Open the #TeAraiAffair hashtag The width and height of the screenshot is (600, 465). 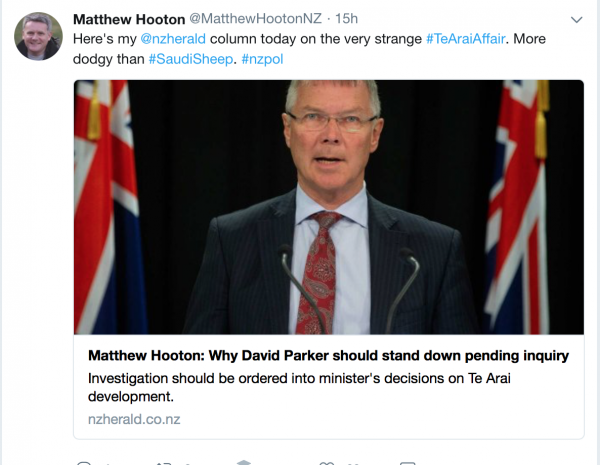[465, 39]
